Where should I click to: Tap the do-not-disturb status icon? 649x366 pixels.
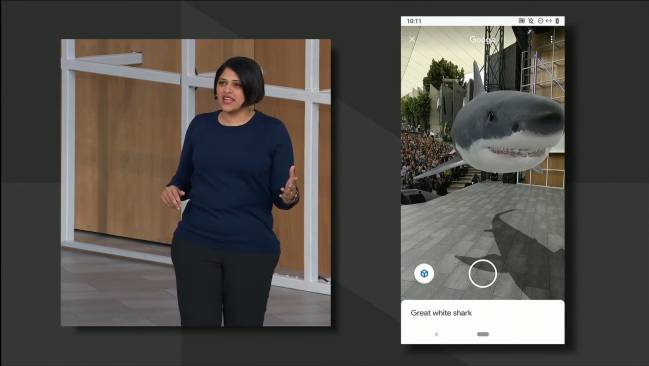540,21
